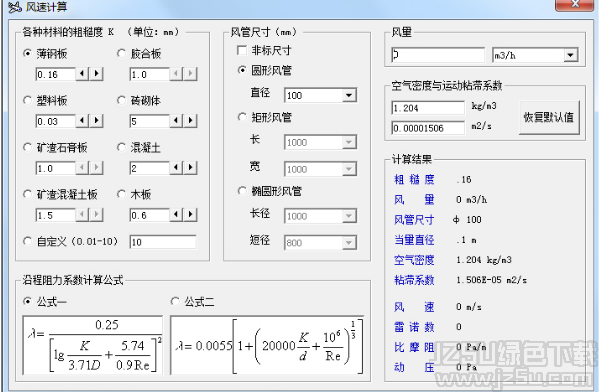Increase 砖砌体 roughness using right arrow
Image resolution: width=599 pixels, height=392 pixels.
point(190,121)
